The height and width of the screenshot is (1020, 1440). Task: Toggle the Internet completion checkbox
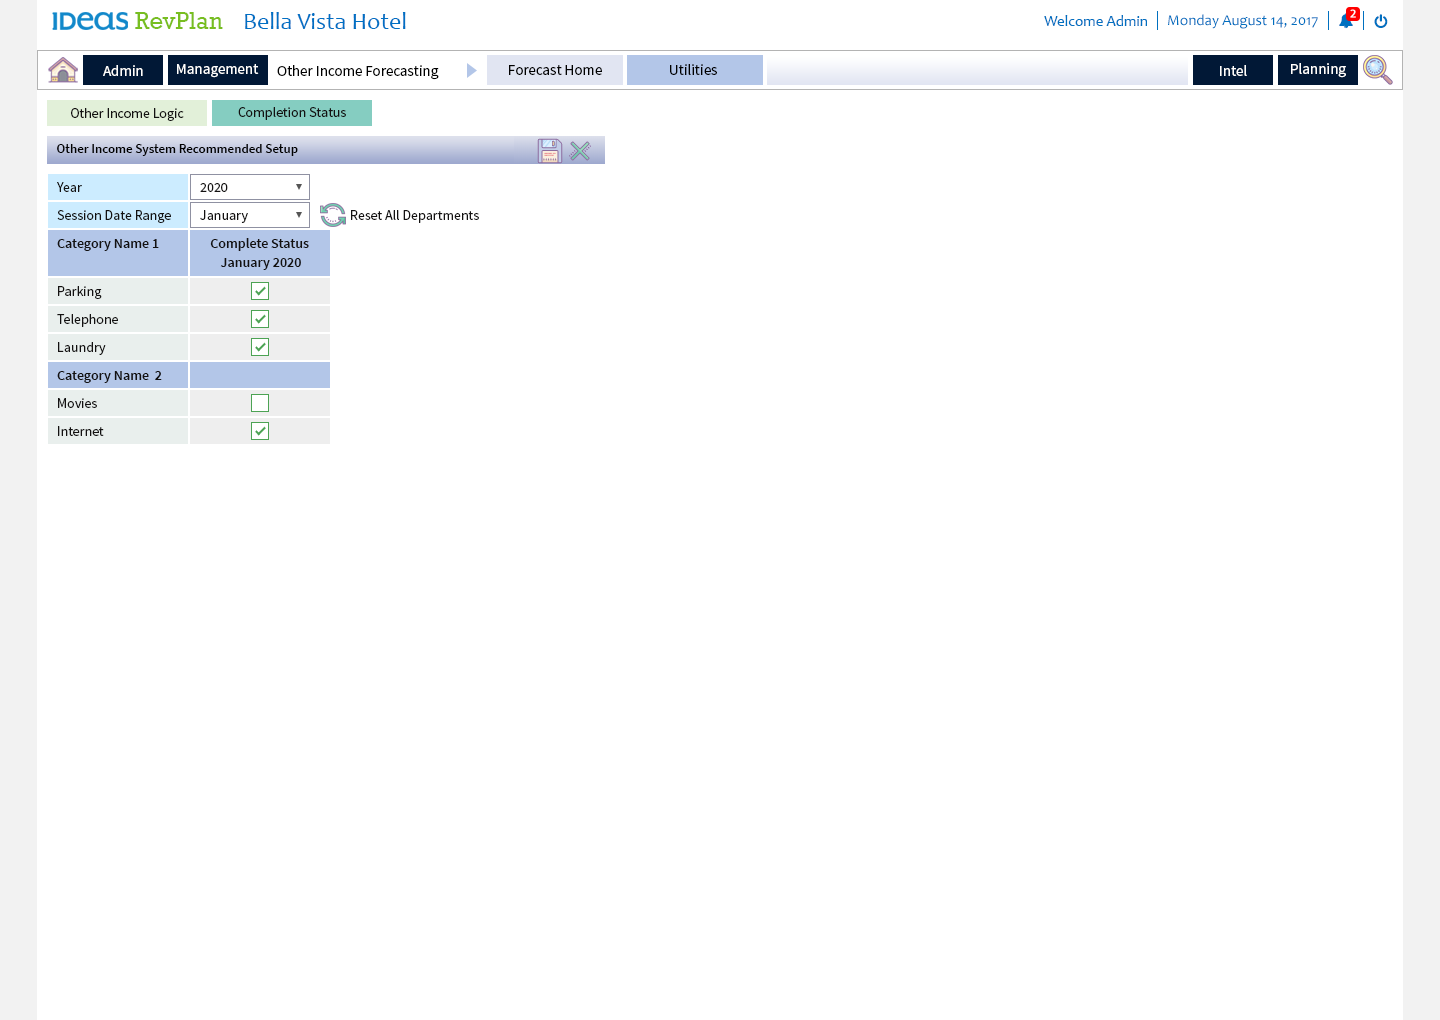260,431
